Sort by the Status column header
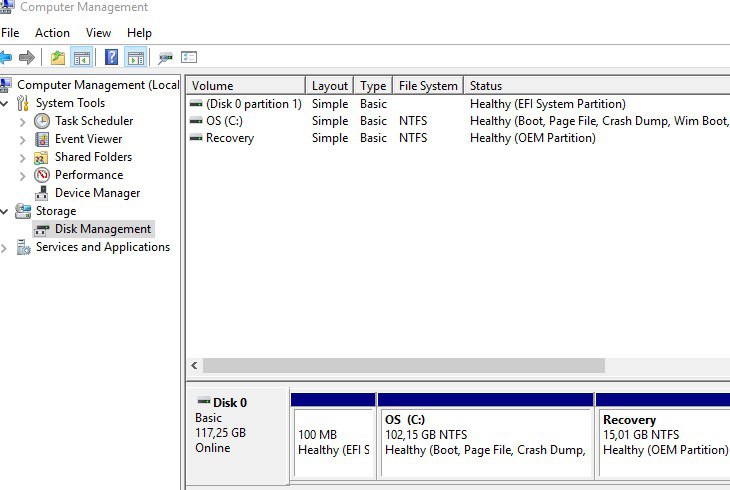 (597, 86)
